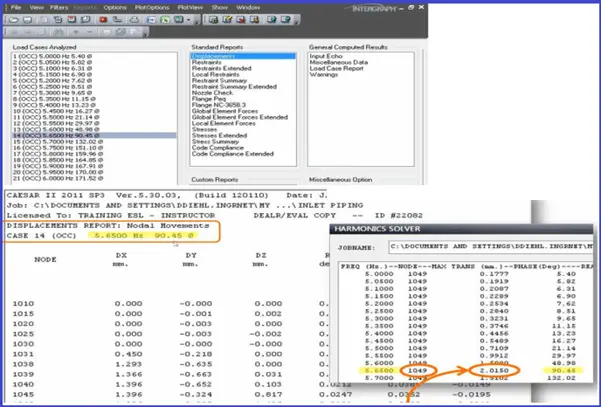Screen dimensions: 601x407
Task: Click DZ value 0.103 for node 1040
Action: coord(268,384)
